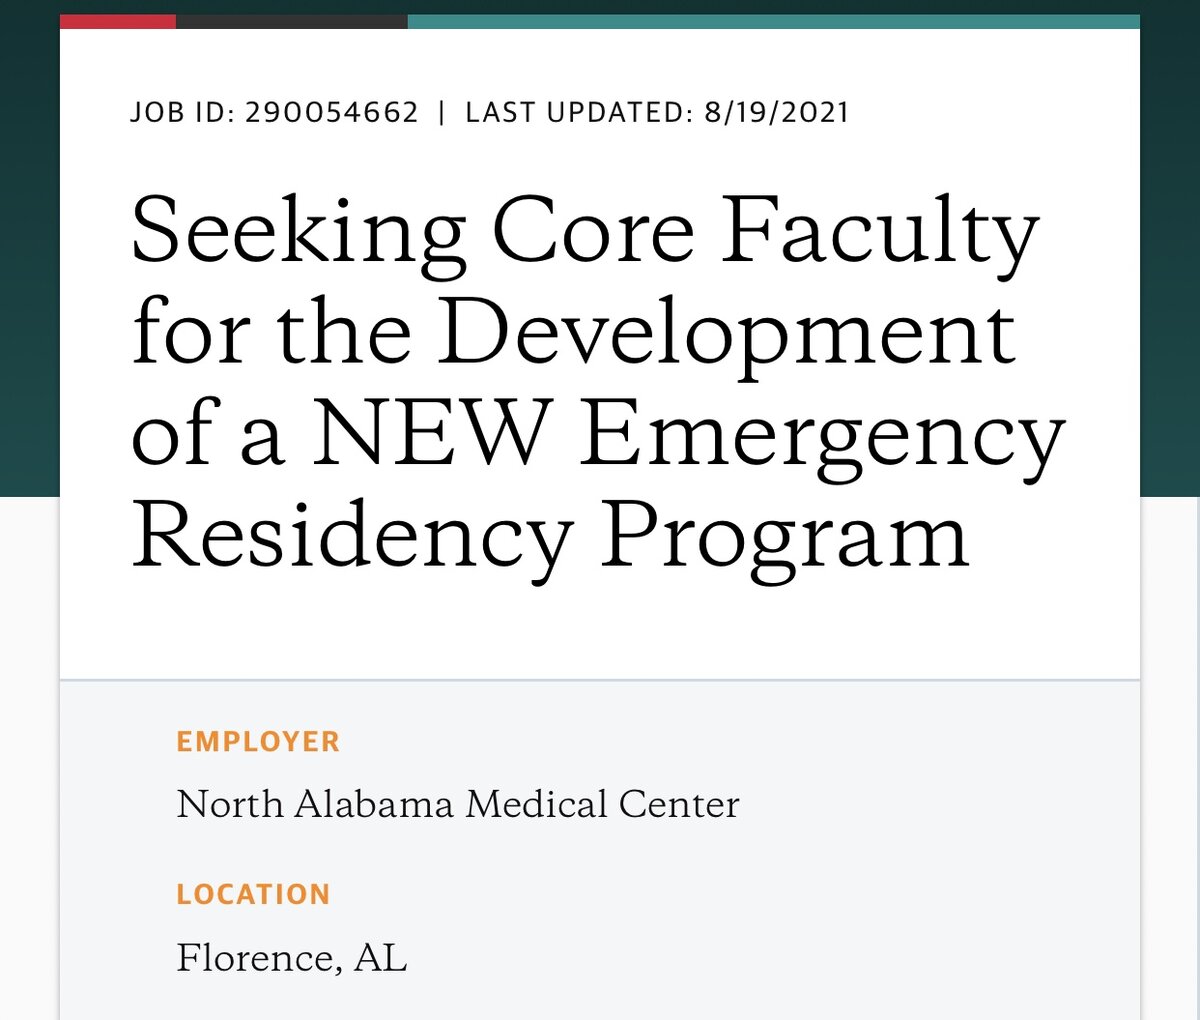
Task: Click the "Seeking Core Faculty" title line
Action: click(585, 232)
